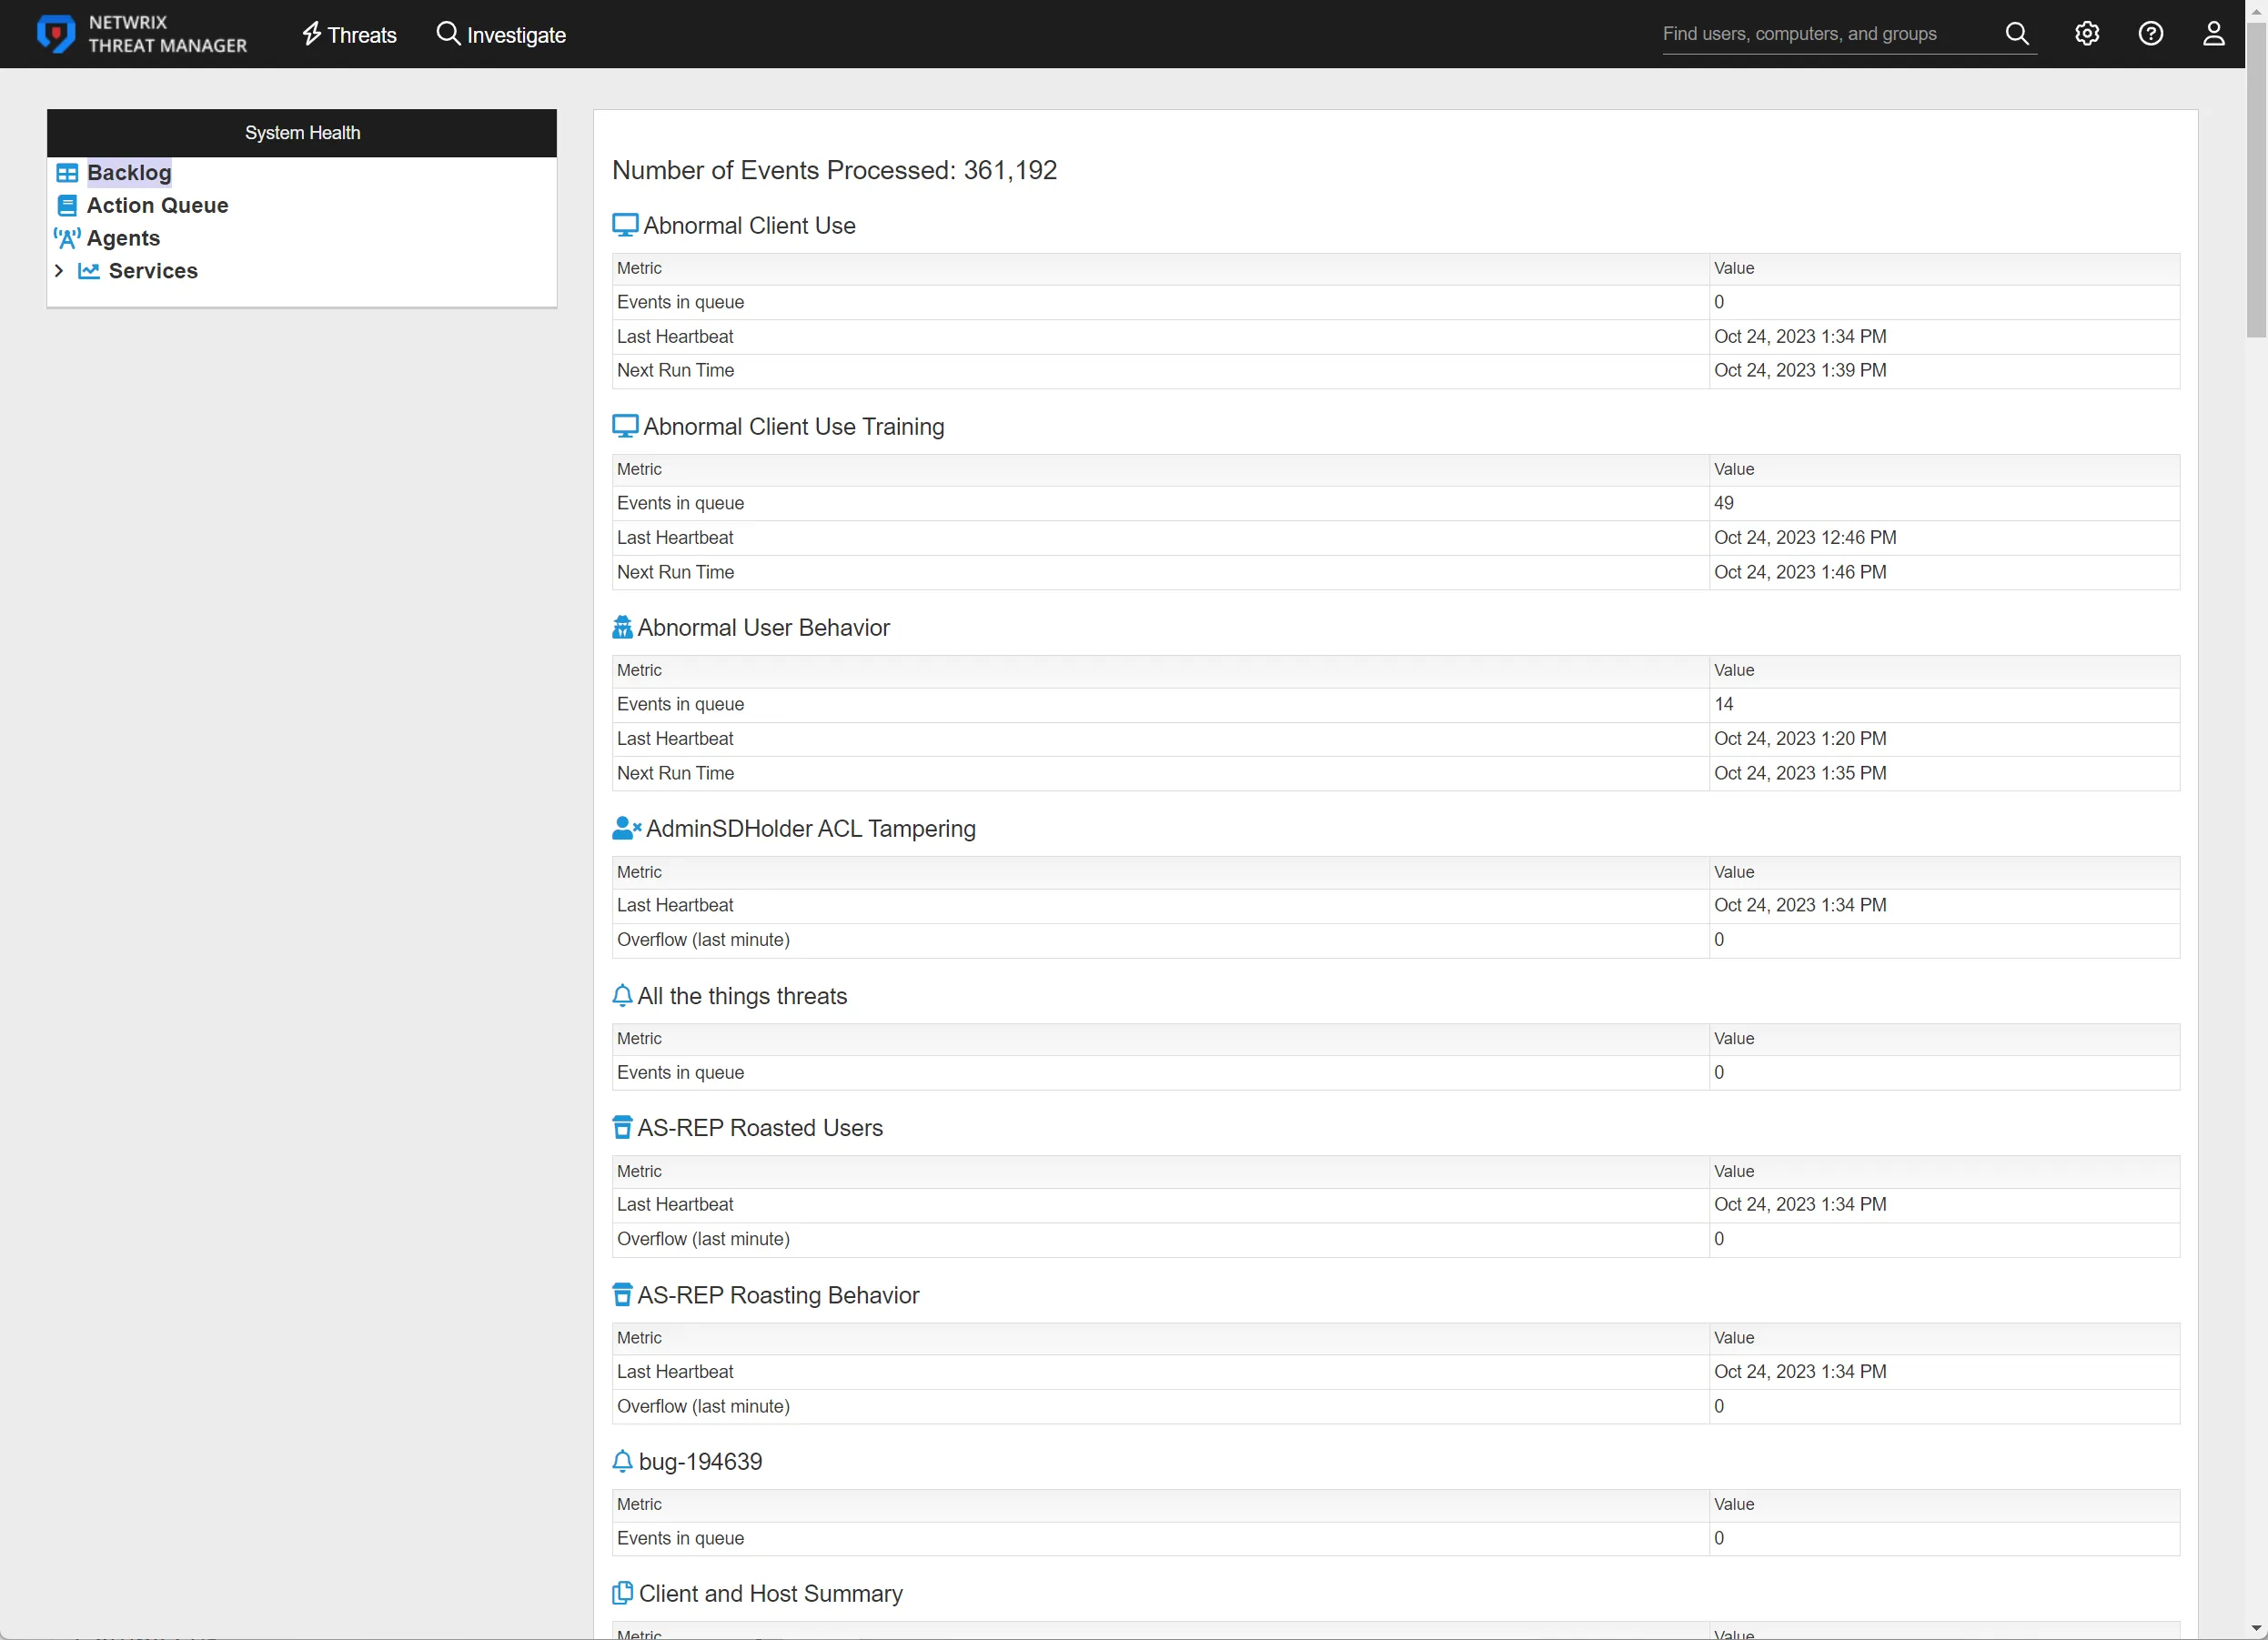Open the settings gear icon

tap(2087, 34)
